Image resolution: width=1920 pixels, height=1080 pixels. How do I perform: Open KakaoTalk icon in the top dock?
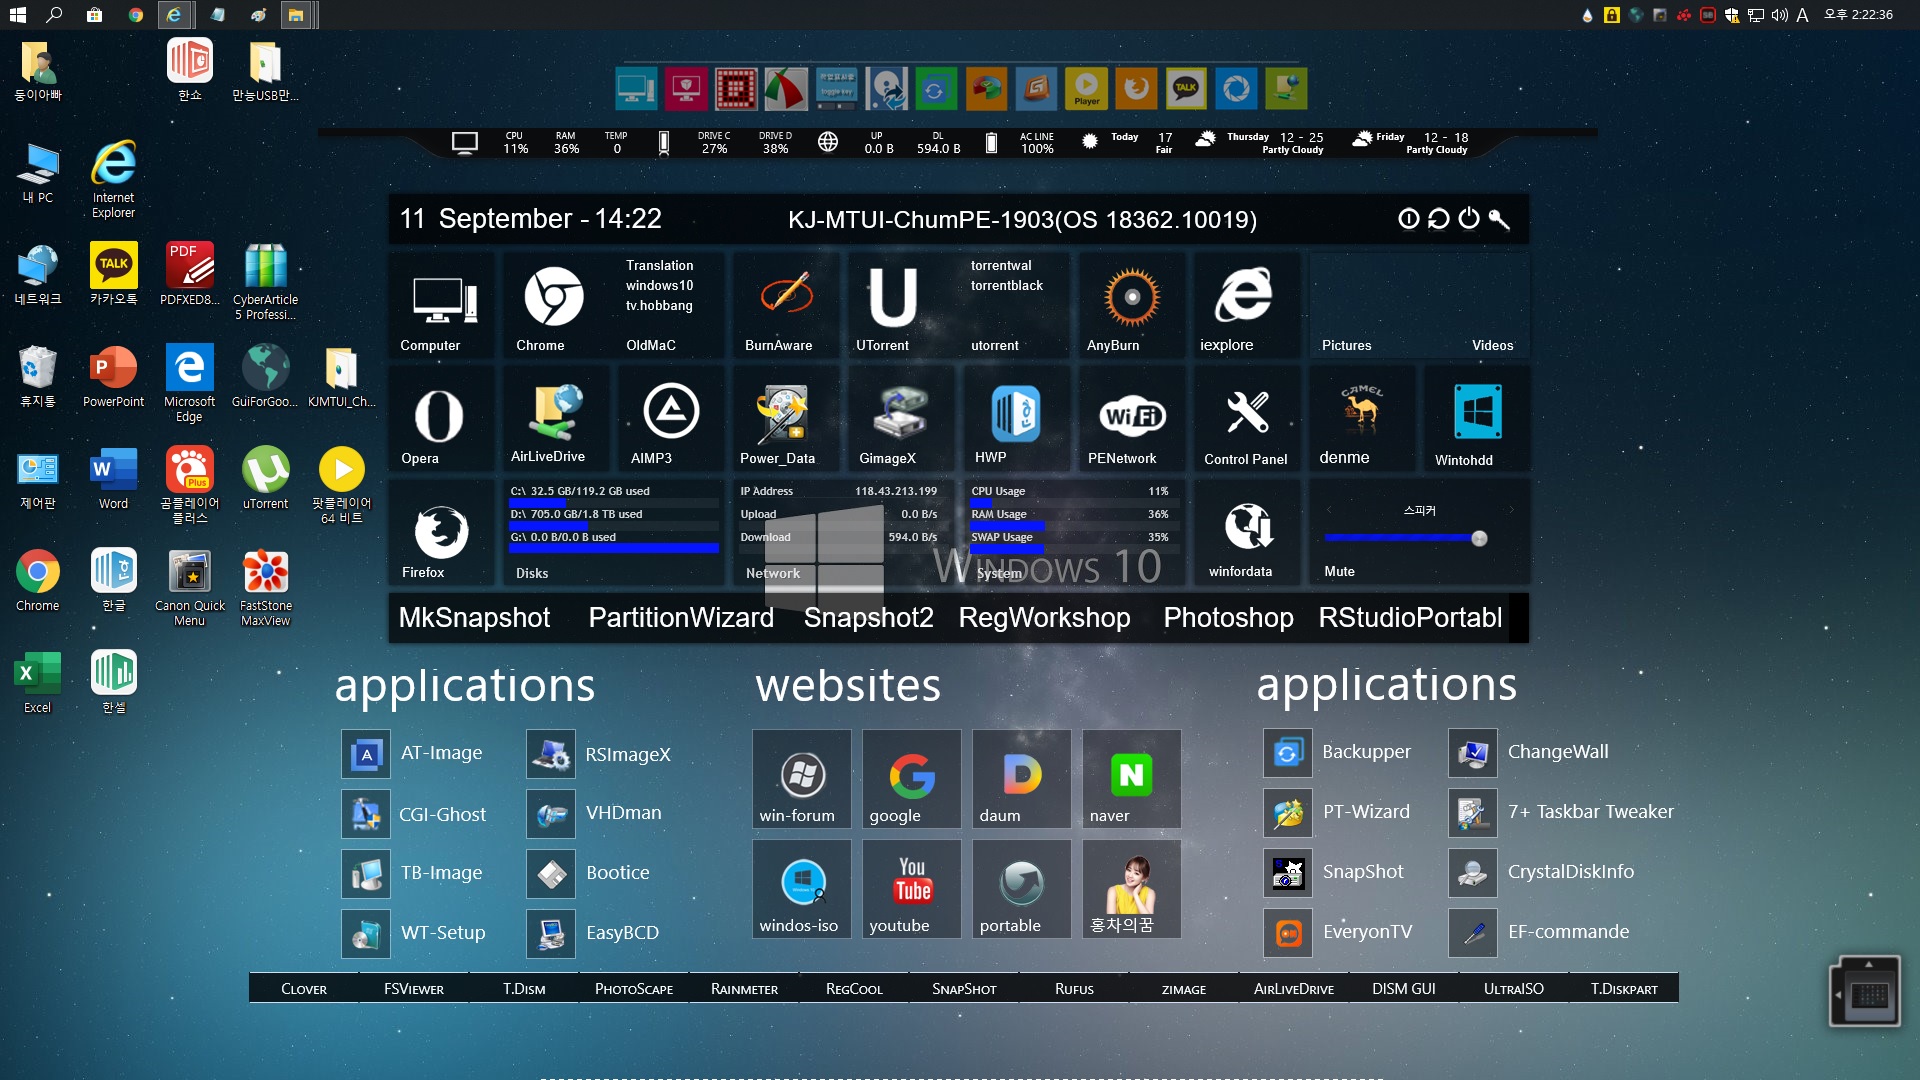(x=1186, y=88)
